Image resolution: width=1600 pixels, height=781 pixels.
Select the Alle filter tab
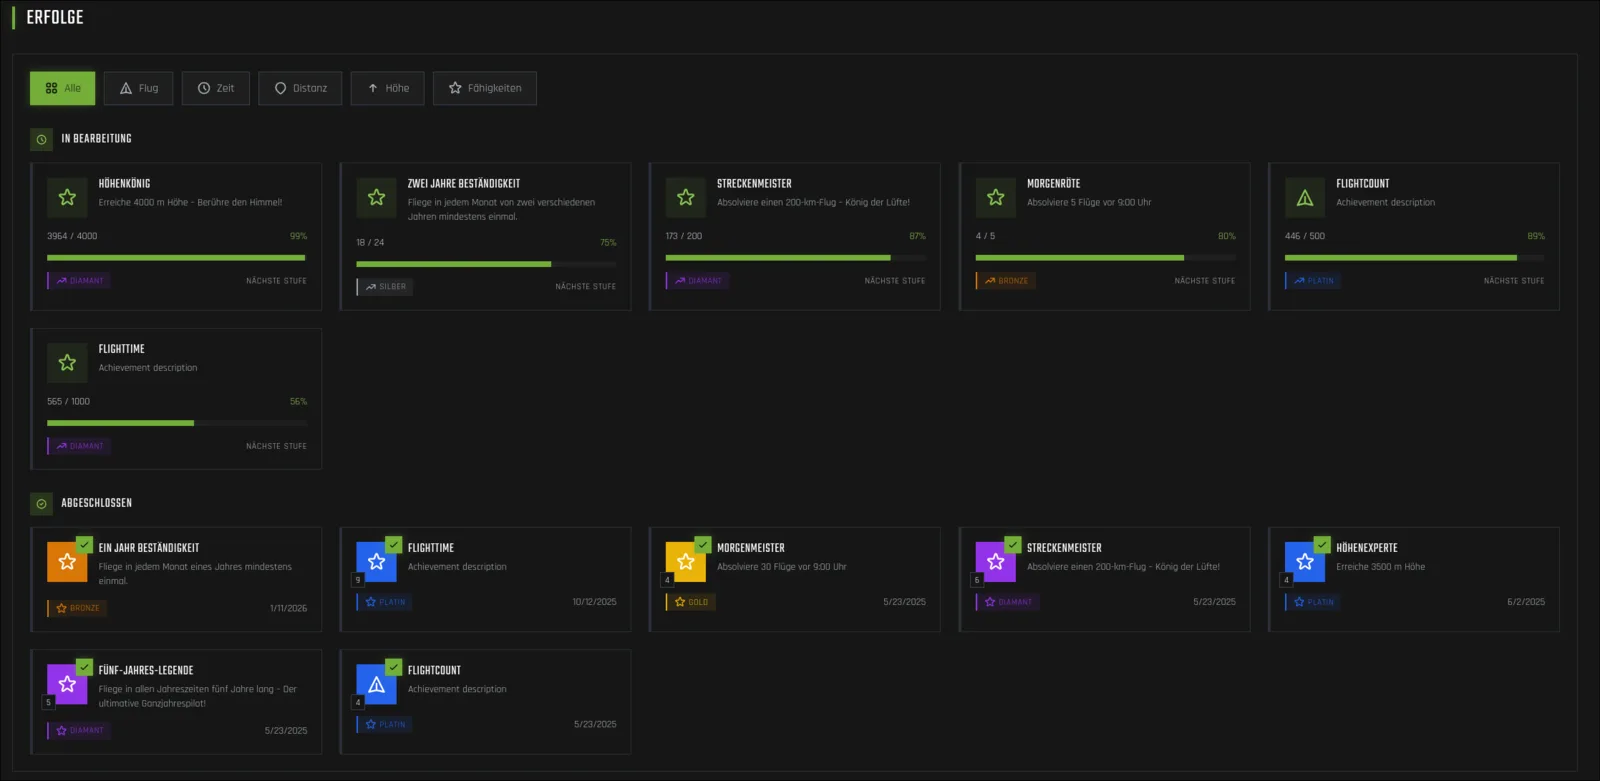coord(62,88)
